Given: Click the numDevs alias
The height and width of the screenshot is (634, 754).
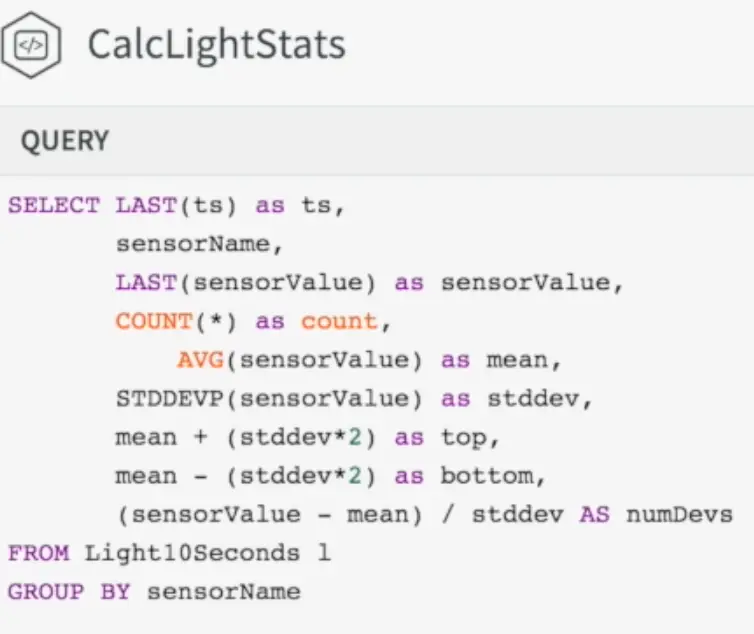Looking at the screenshot, I should (x=679, y=515).
